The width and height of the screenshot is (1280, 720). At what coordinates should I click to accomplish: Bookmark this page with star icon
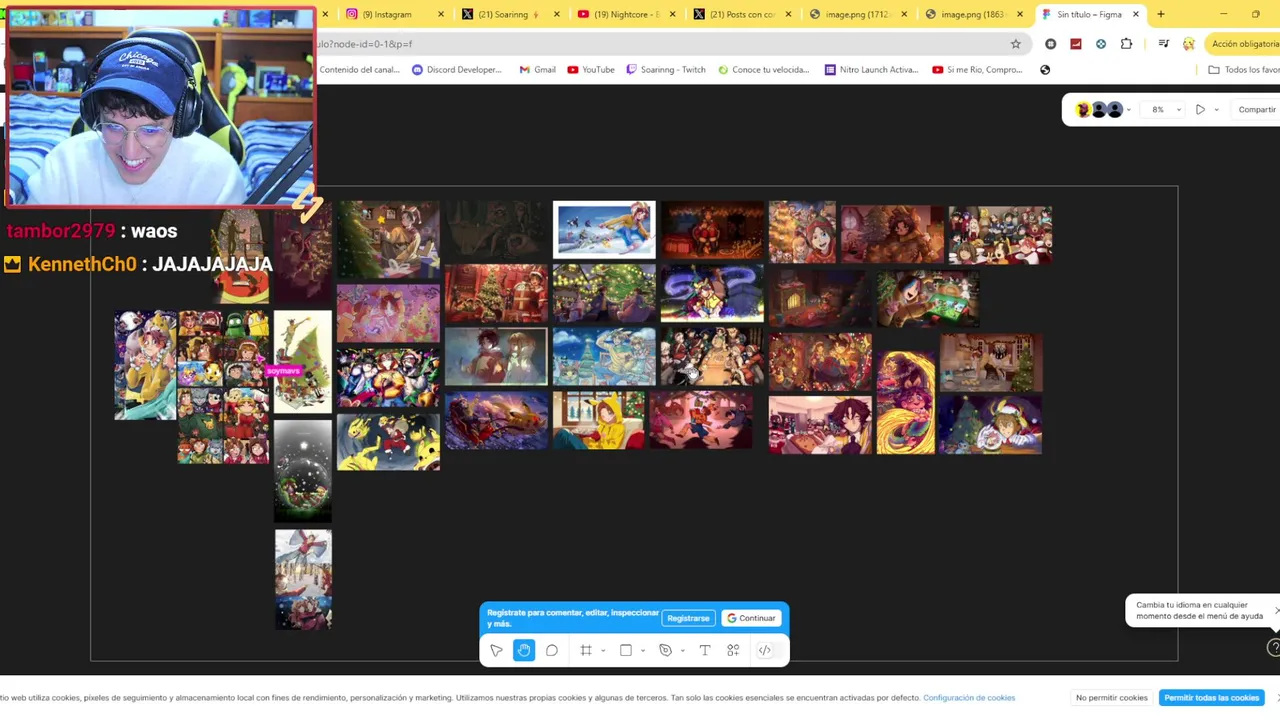pyautogui.click(x=1015, y=44)
